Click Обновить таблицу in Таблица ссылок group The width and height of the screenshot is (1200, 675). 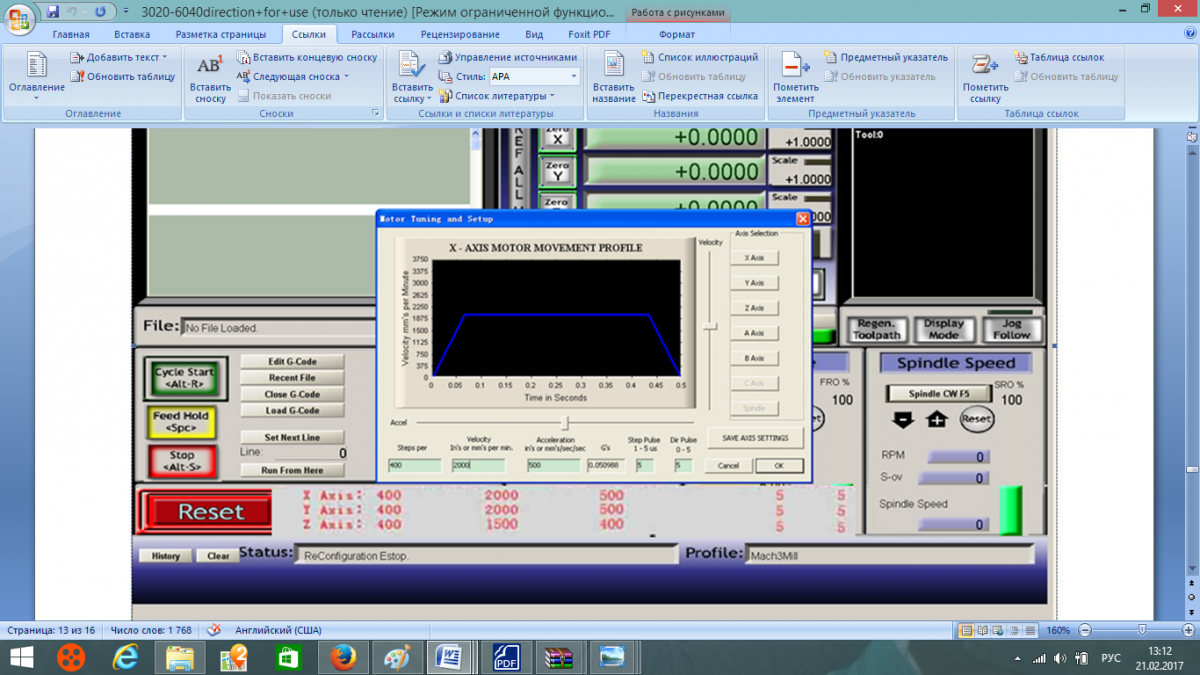1066,77
